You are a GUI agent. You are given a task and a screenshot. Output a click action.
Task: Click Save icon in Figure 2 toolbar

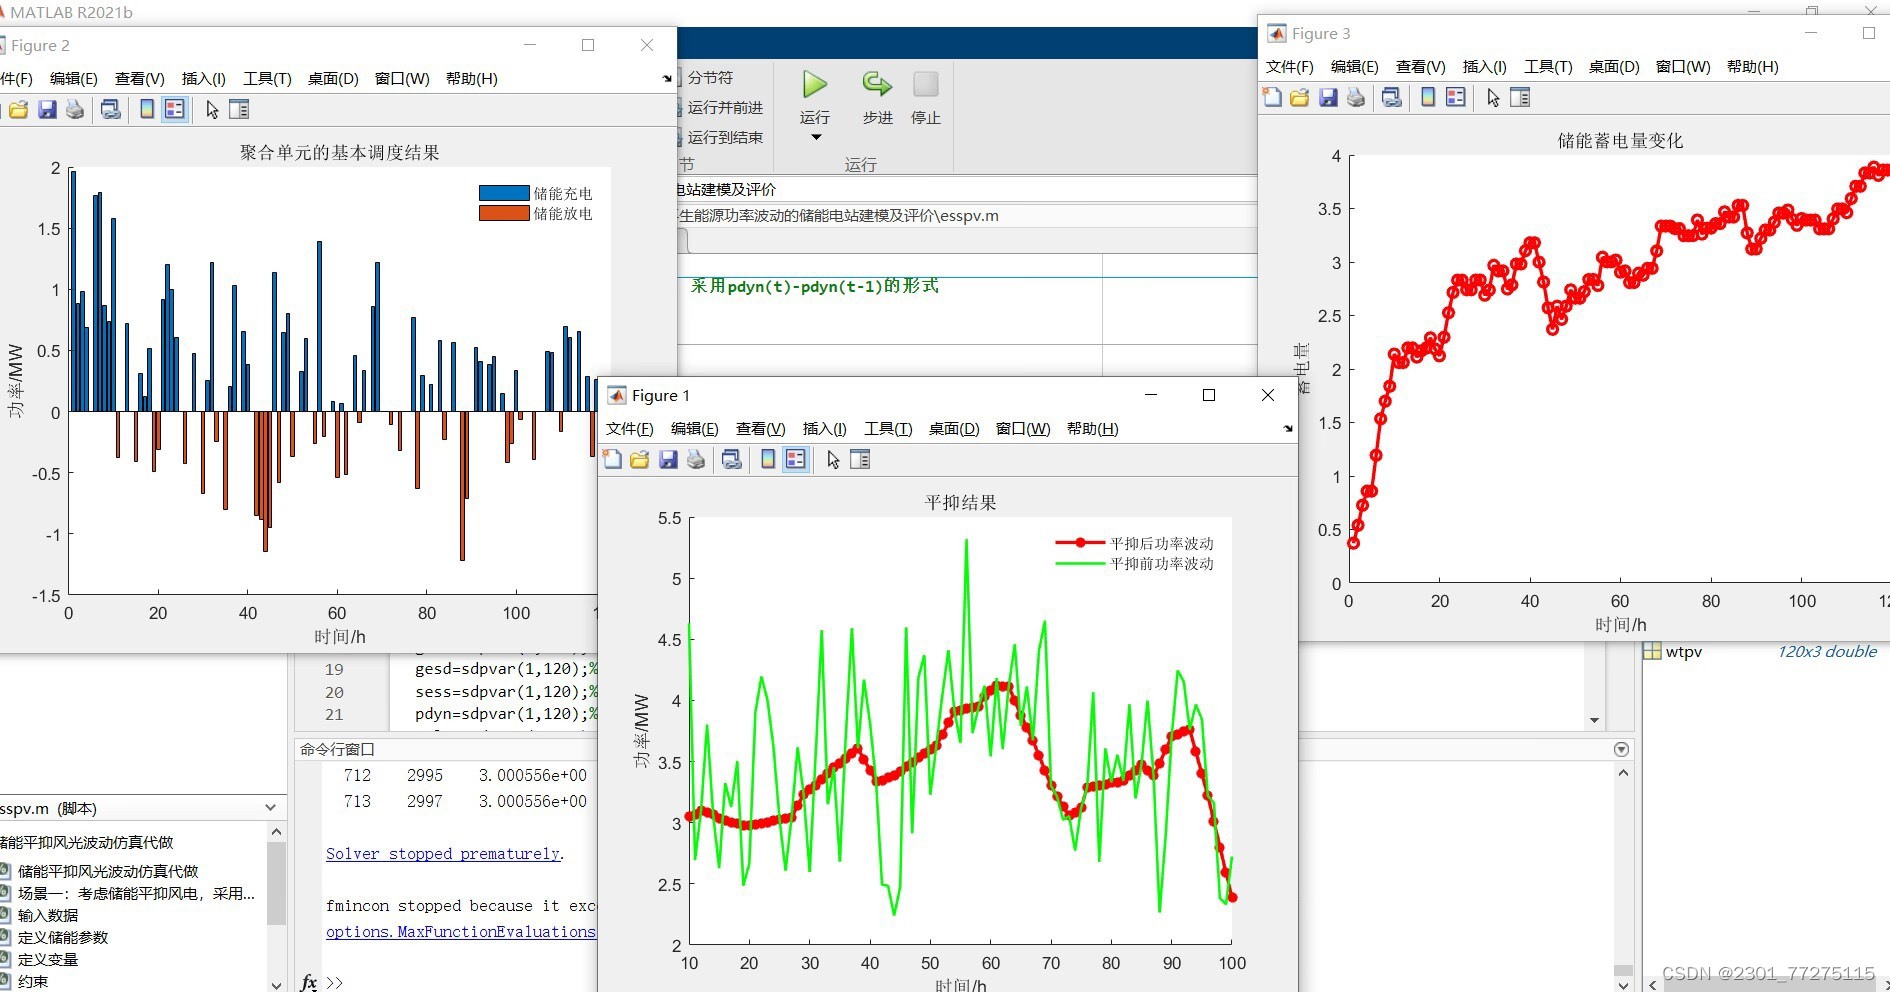pos(47,110)
